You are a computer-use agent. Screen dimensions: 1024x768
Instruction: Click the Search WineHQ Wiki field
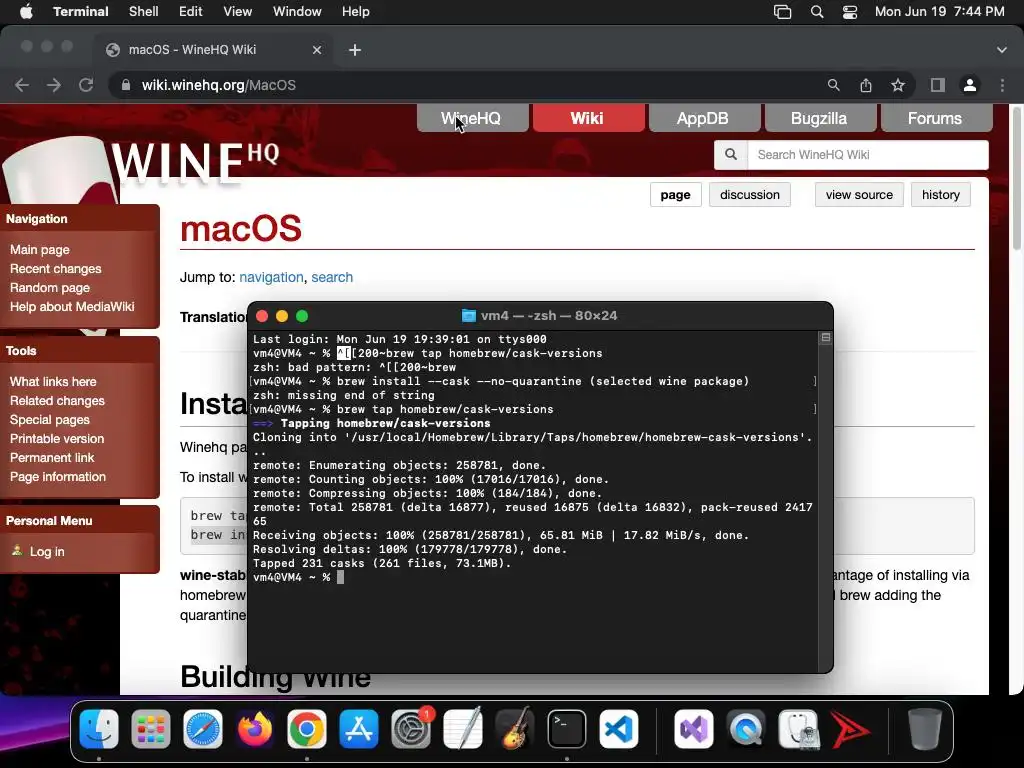pos(867,155)
